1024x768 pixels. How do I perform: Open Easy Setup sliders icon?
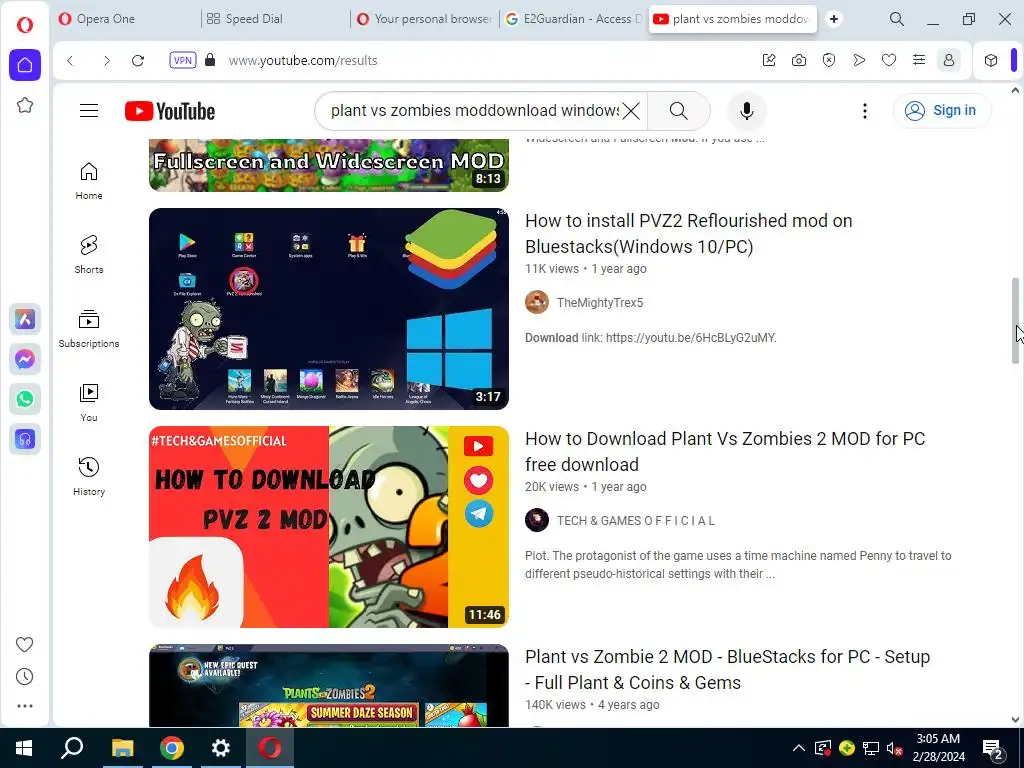[x=919, y=61]
